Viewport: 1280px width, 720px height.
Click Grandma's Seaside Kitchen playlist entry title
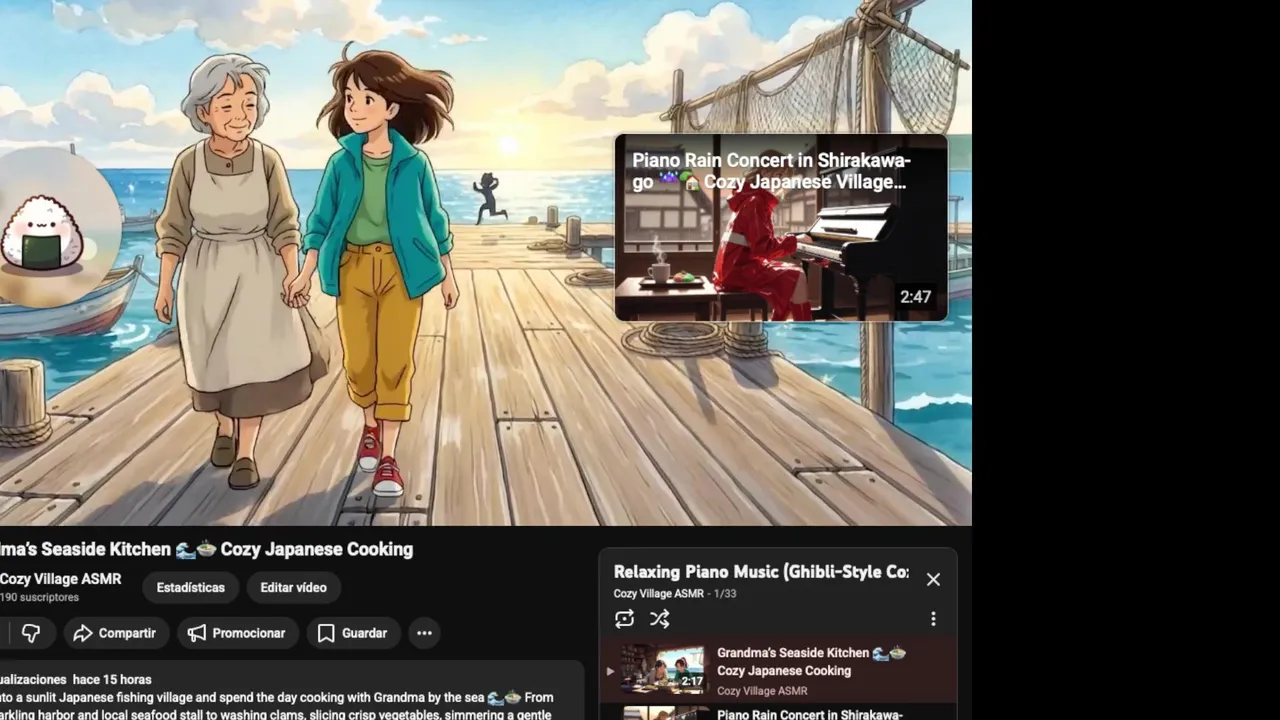point(811,662)
